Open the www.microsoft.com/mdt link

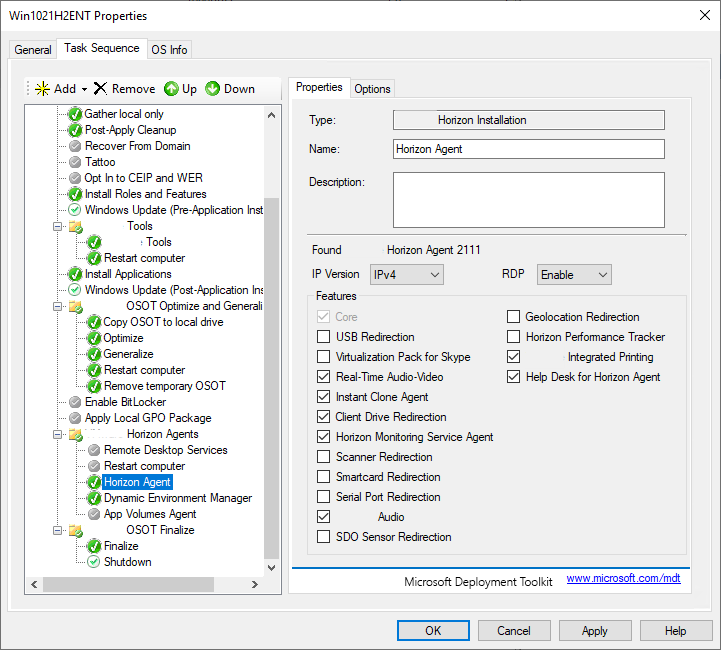[x=623, y=578]
